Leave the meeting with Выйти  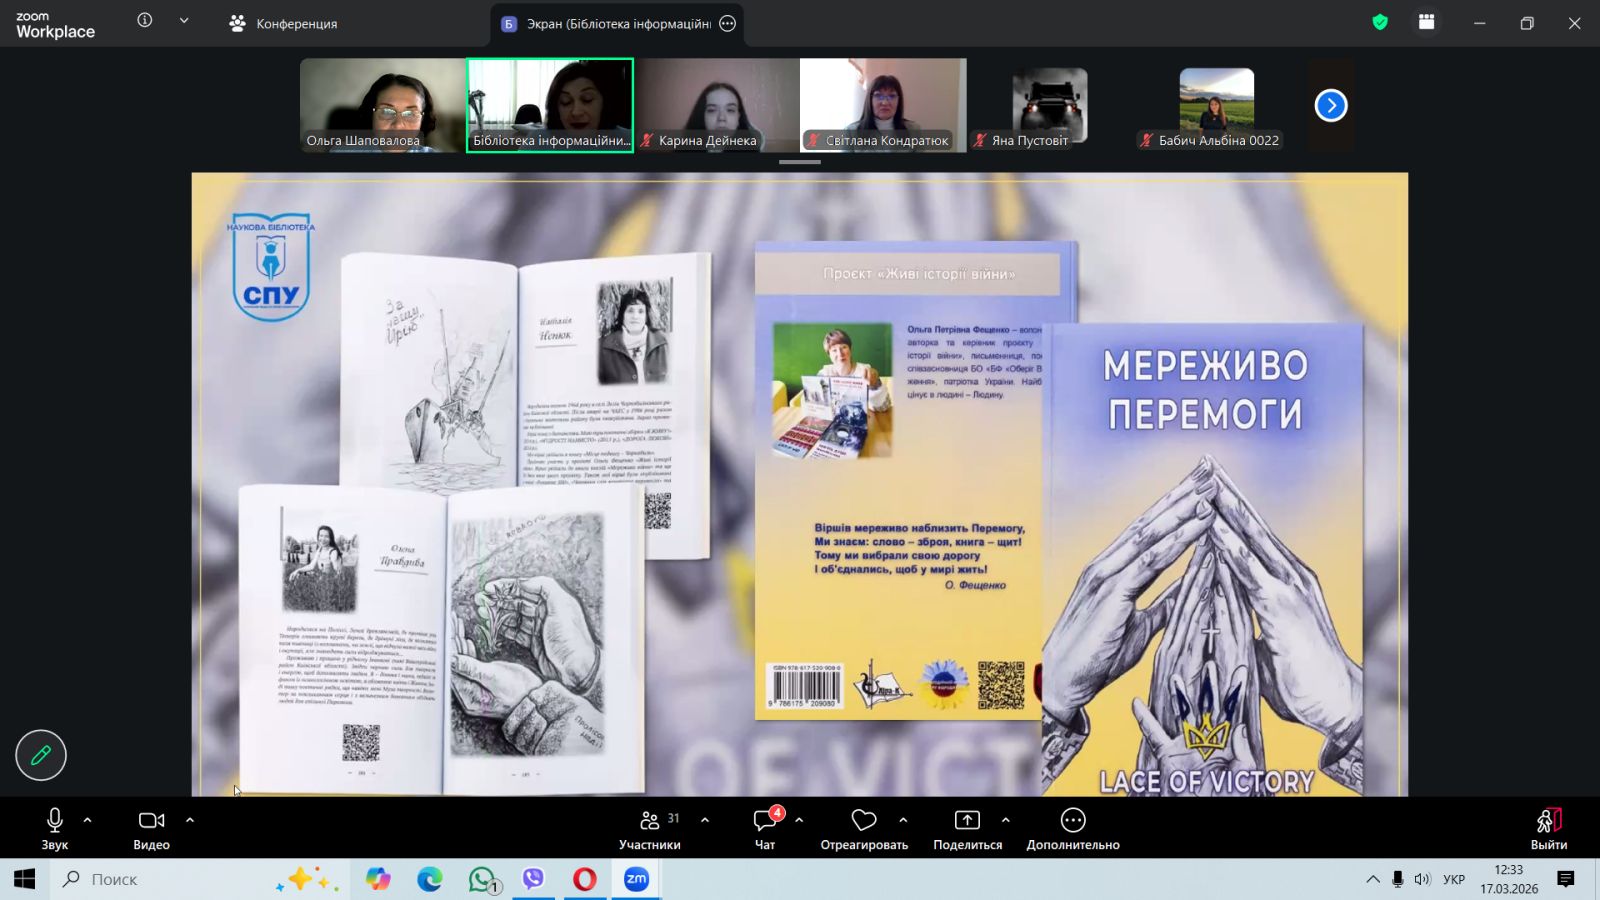click(1548, 828)
